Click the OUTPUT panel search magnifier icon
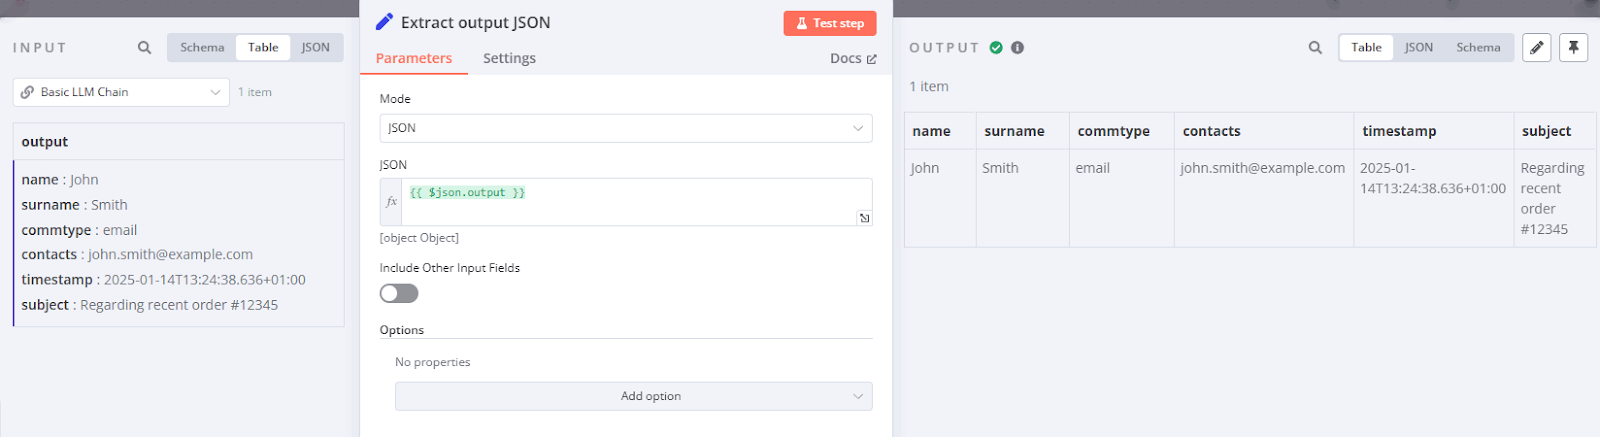Image resolution: width=1600 pixels, height=437 pixels. 1315,47
